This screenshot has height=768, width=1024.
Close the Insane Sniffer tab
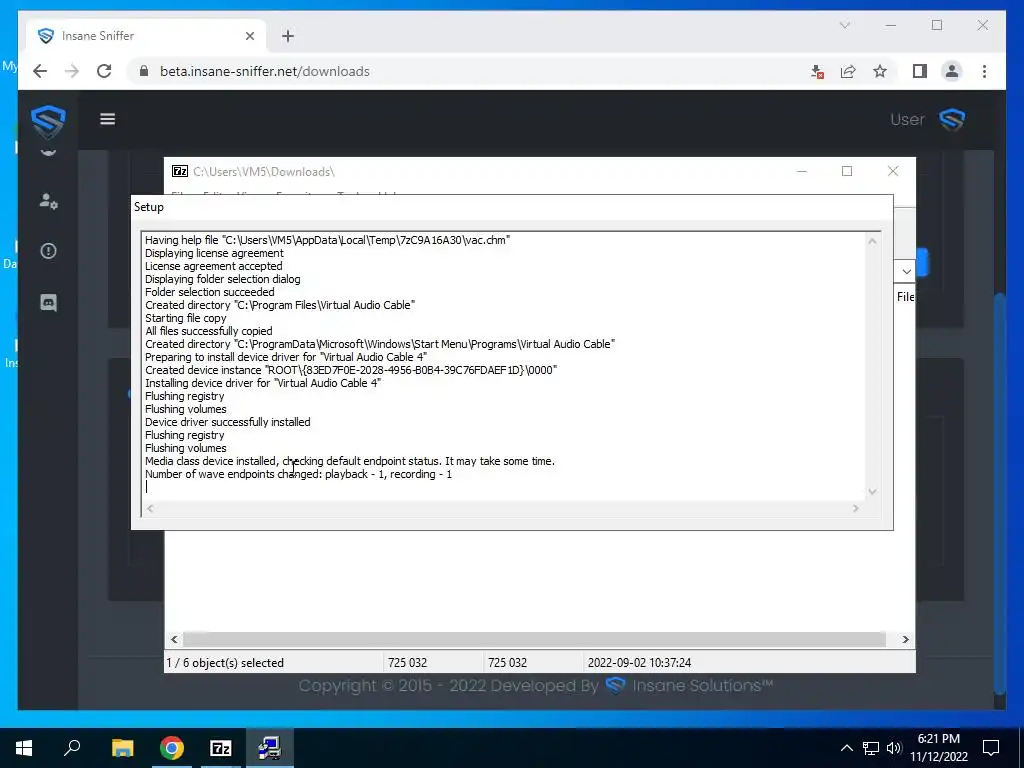[249, 36]
